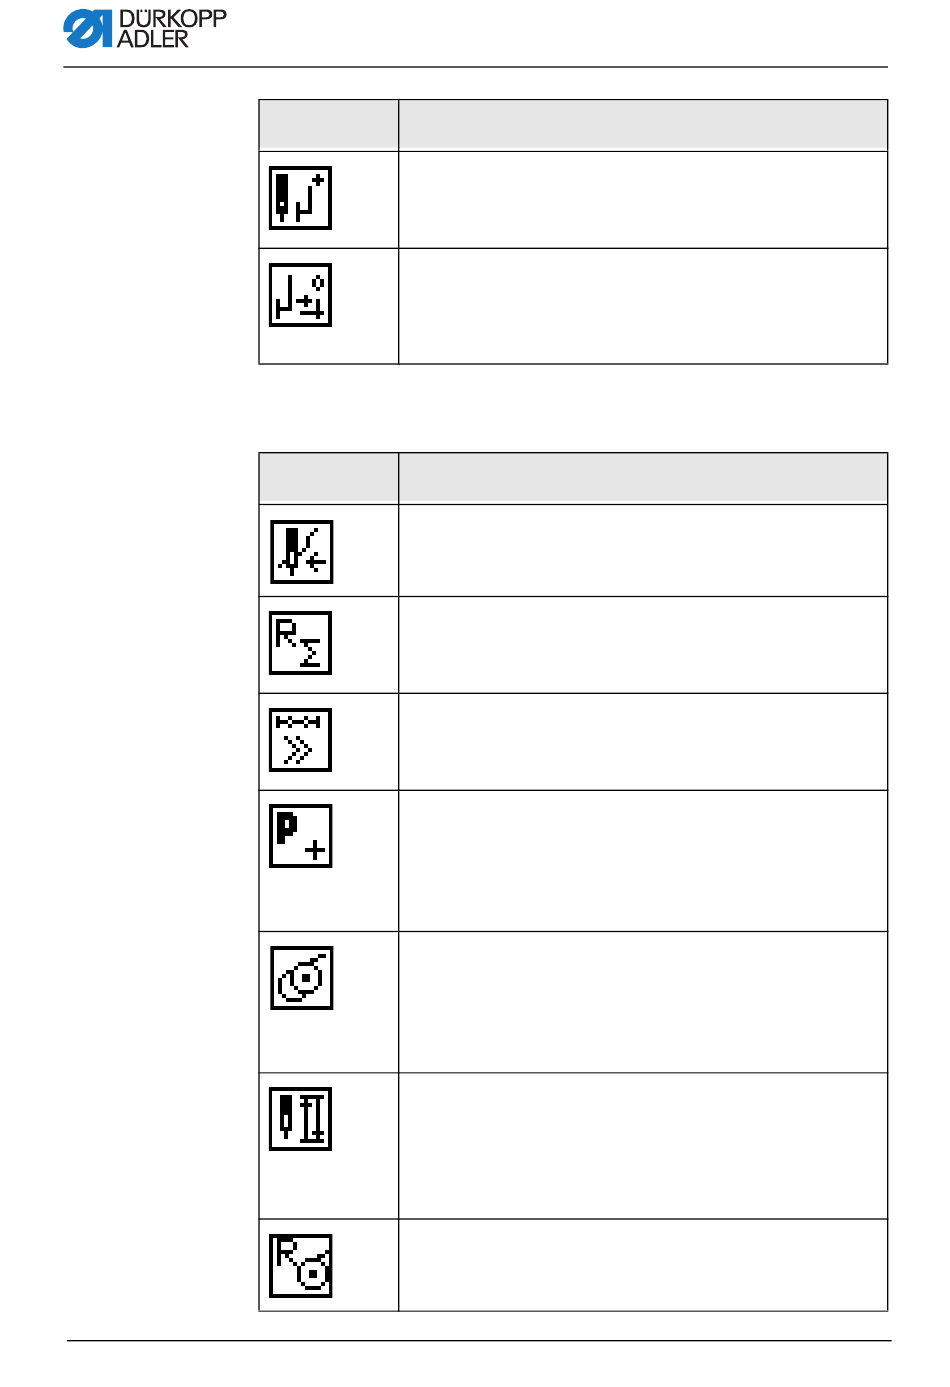Screen dimensions: 950x1387
Task: Select the needle height measurement icon
Action: coord(300,1119)
